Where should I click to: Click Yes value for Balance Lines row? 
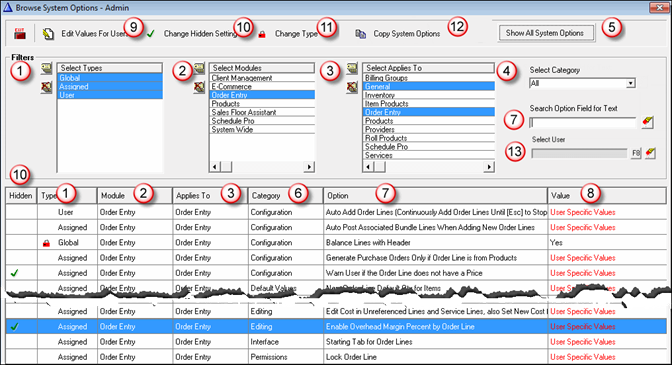tap(556, 242)
